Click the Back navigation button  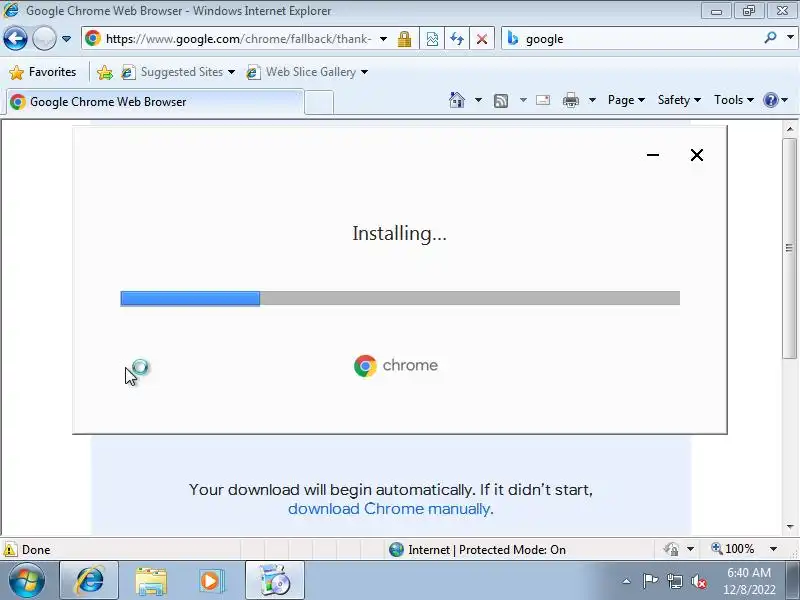[15, 38]
